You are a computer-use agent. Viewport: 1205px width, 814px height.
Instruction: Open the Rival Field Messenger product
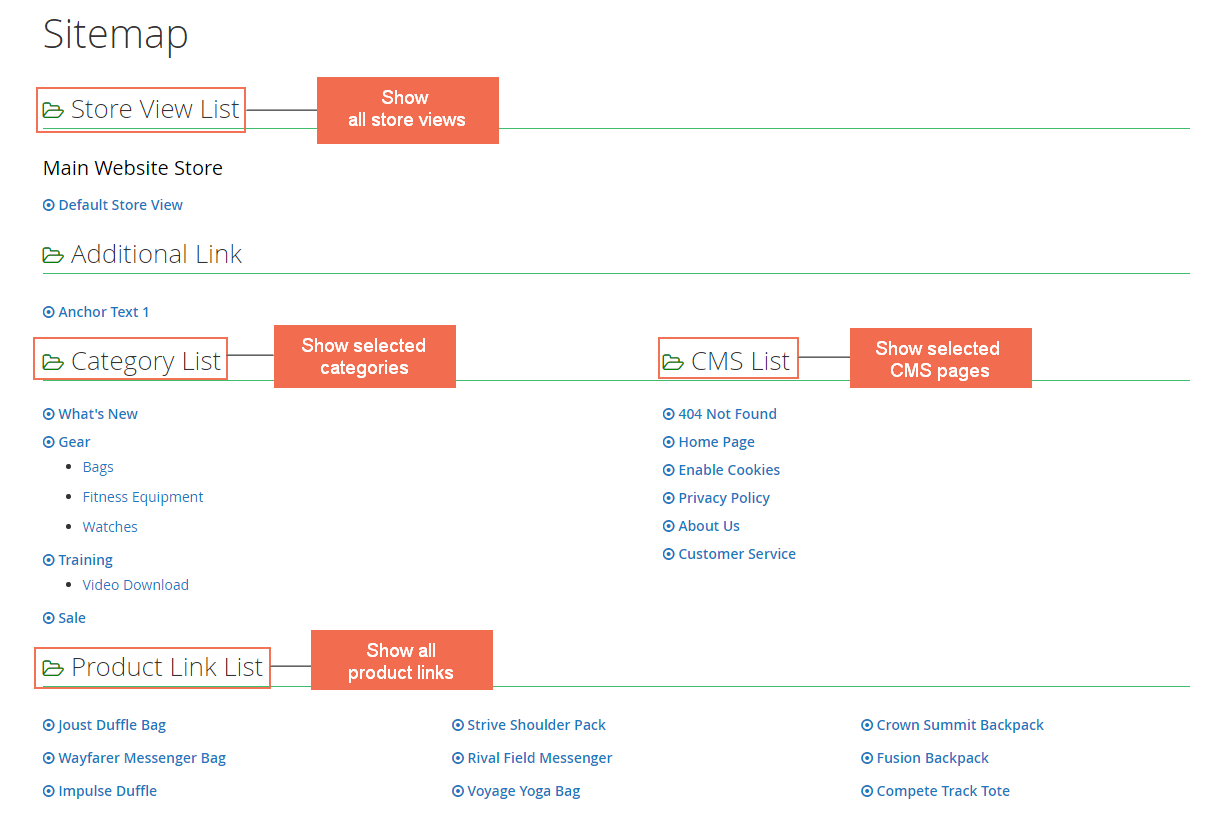click(x=540, y=758)
